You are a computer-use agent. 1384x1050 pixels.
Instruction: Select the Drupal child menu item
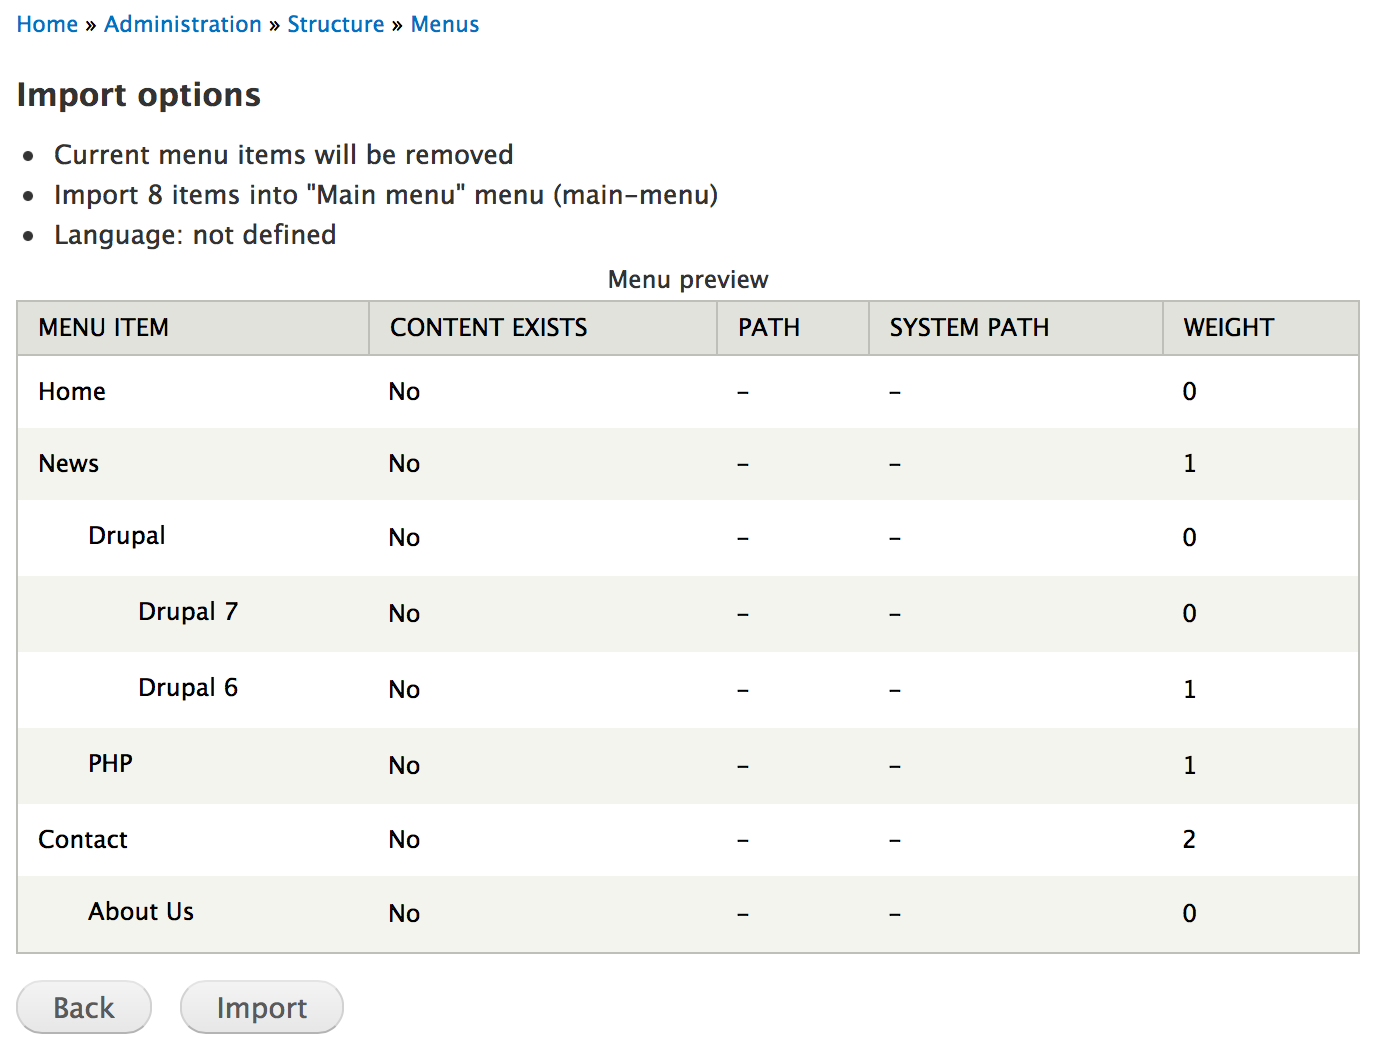(x=126, y=537)
